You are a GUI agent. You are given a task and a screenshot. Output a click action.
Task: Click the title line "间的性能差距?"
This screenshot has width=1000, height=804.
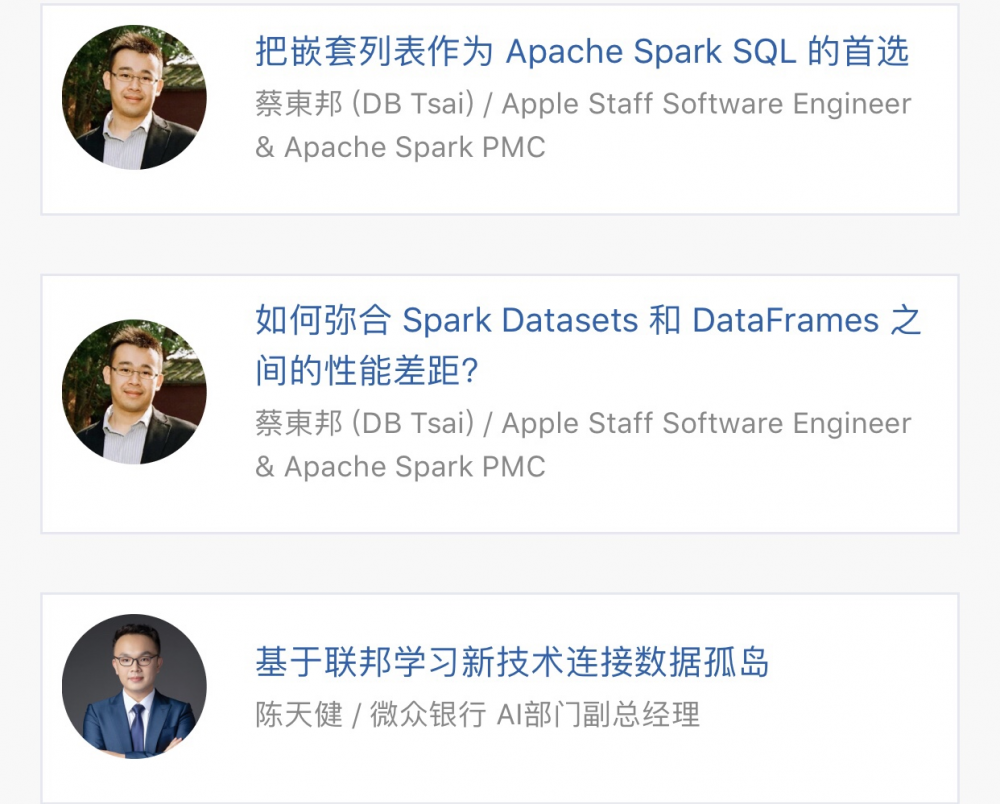(x=367, y=372)
